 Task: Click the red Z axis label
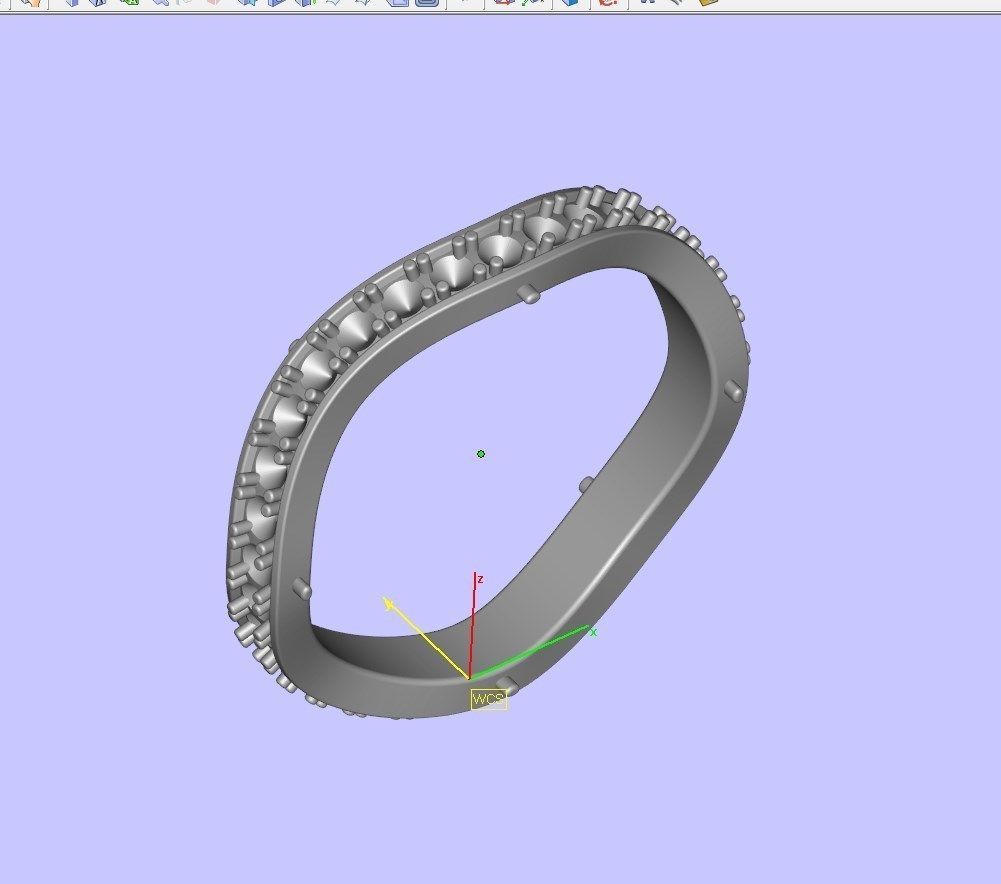coord(480,580)
